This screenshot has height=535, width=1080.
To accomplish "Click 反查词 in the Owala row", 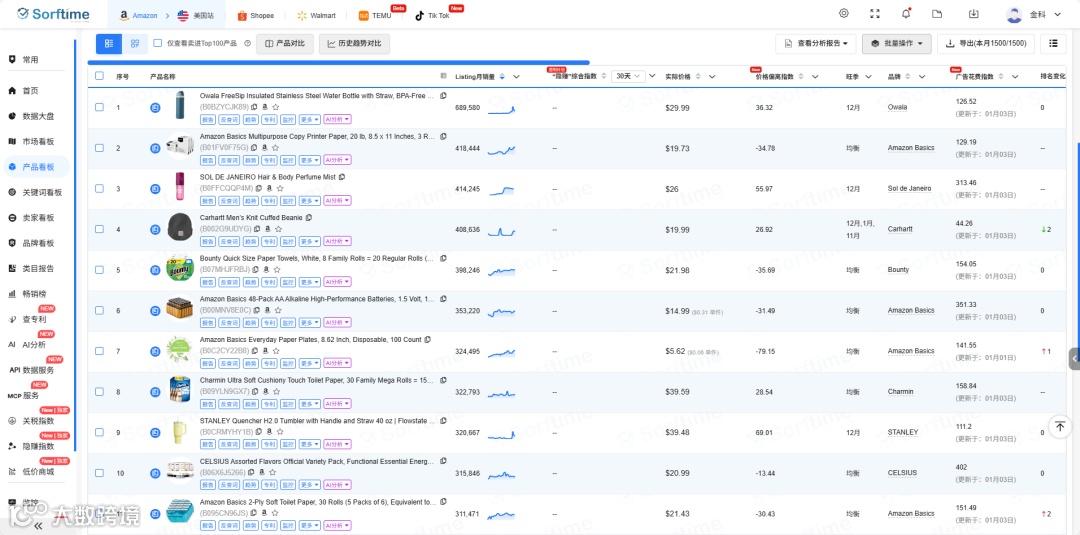I will point(229,119).
